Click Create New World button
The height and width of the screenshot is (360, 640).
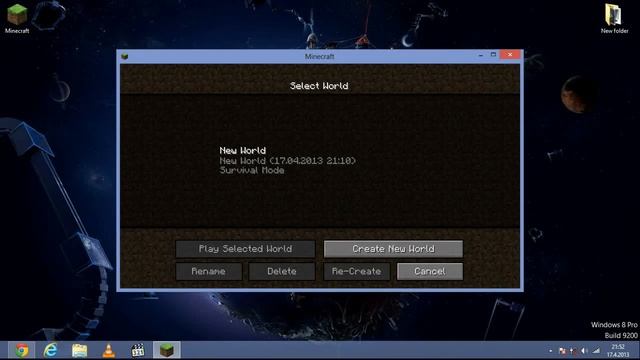(393, 249)
